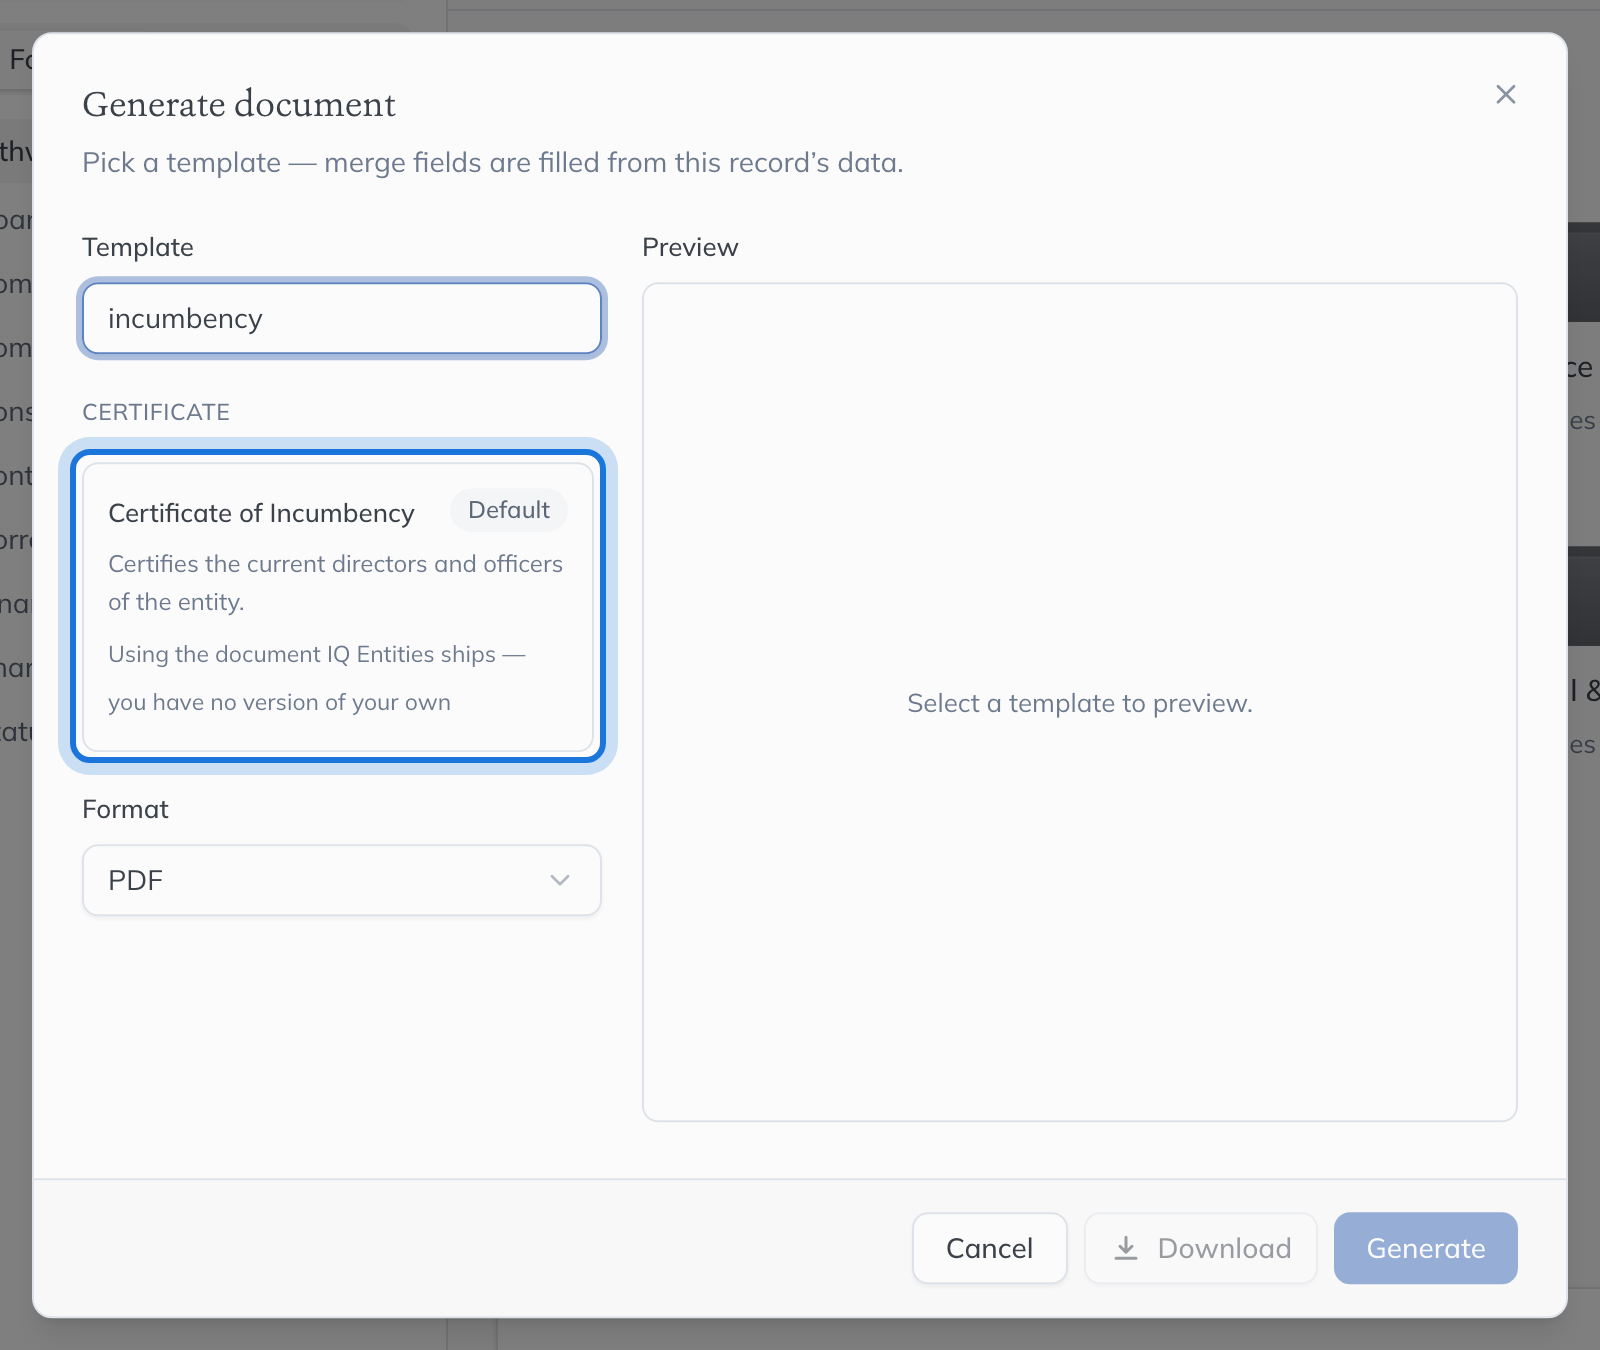Click the 'Select a template to preview.' text
Screen dimensions: 1600x1350
(x=1080, y=703)
